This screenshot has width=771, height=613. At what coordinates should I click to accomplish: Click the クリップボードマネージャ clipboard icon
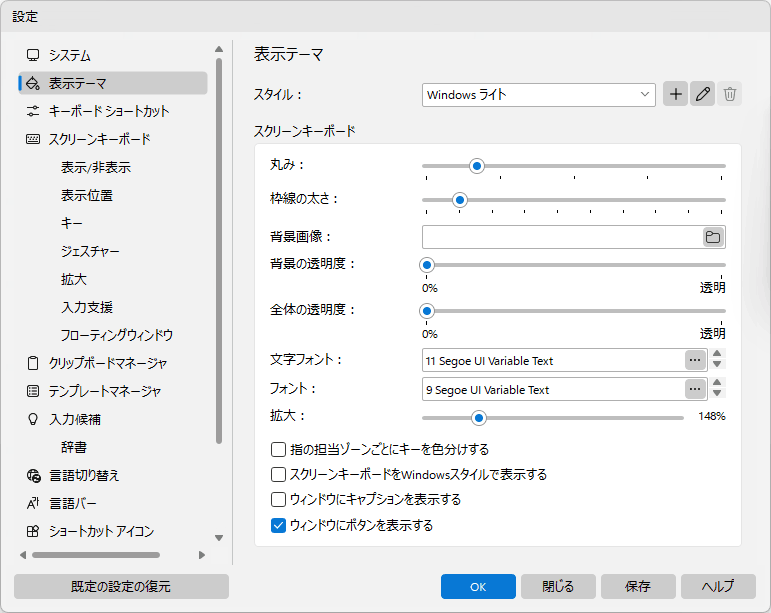(33, 363)
